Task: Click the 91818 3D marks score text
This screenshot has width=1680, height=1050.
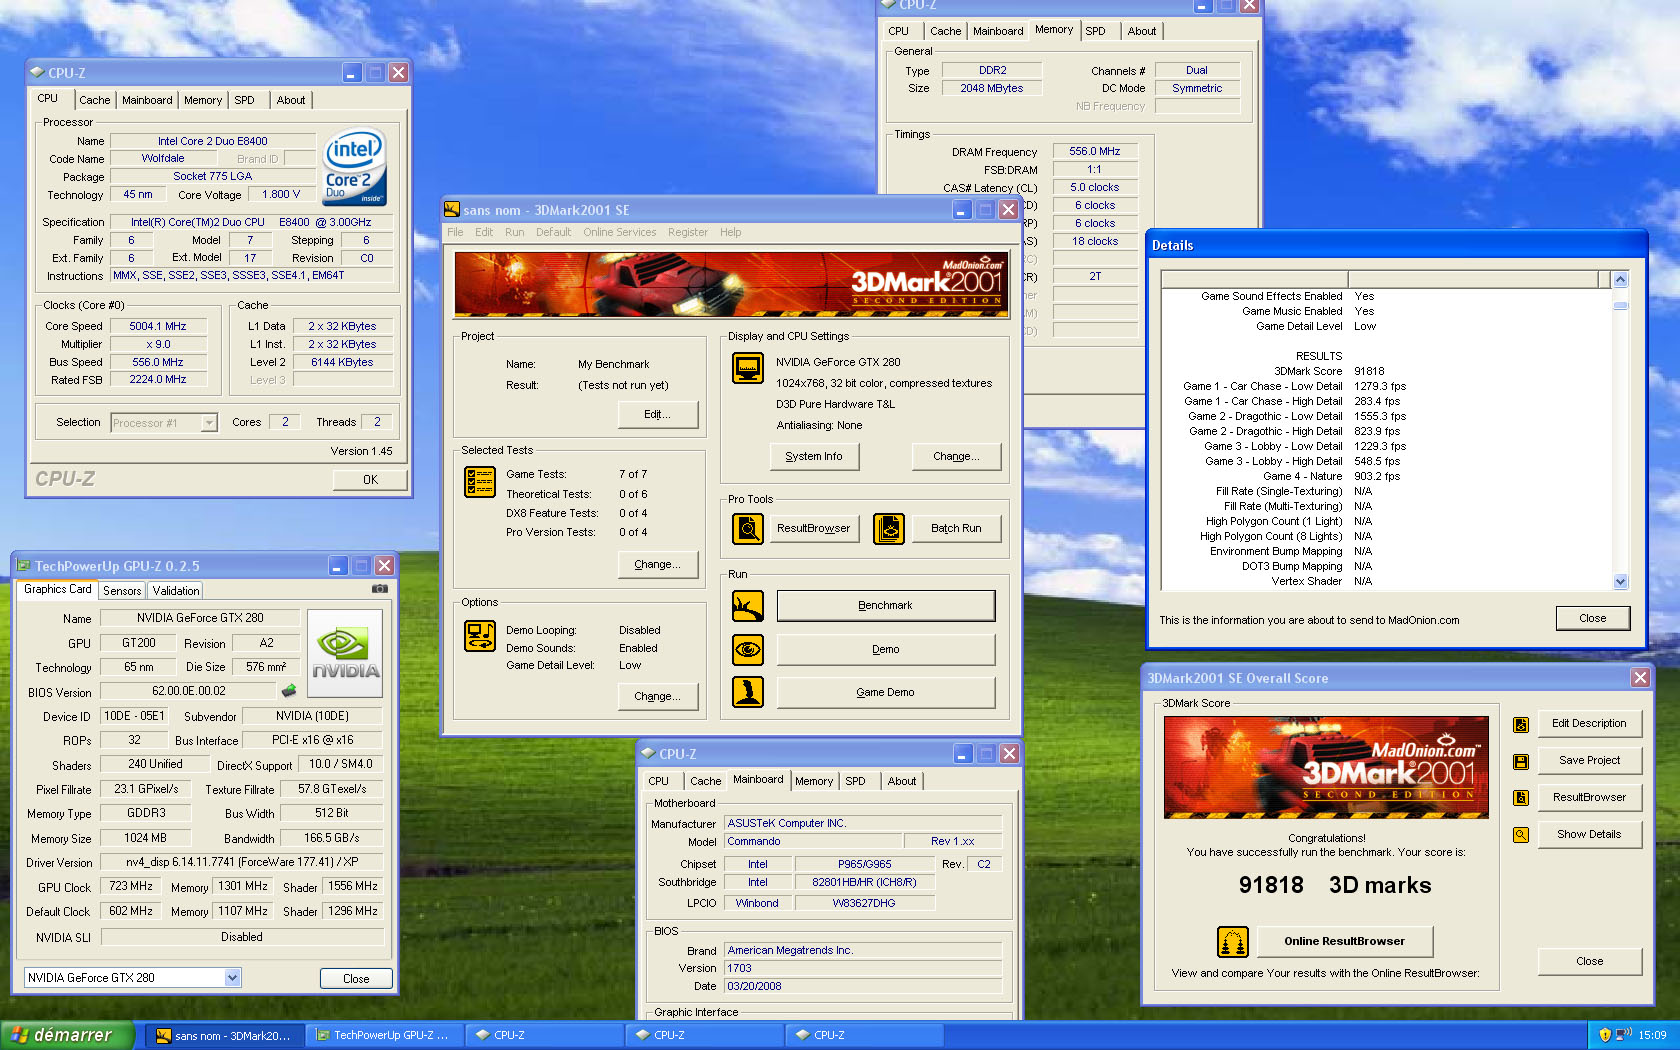Action: [1334, 886]
